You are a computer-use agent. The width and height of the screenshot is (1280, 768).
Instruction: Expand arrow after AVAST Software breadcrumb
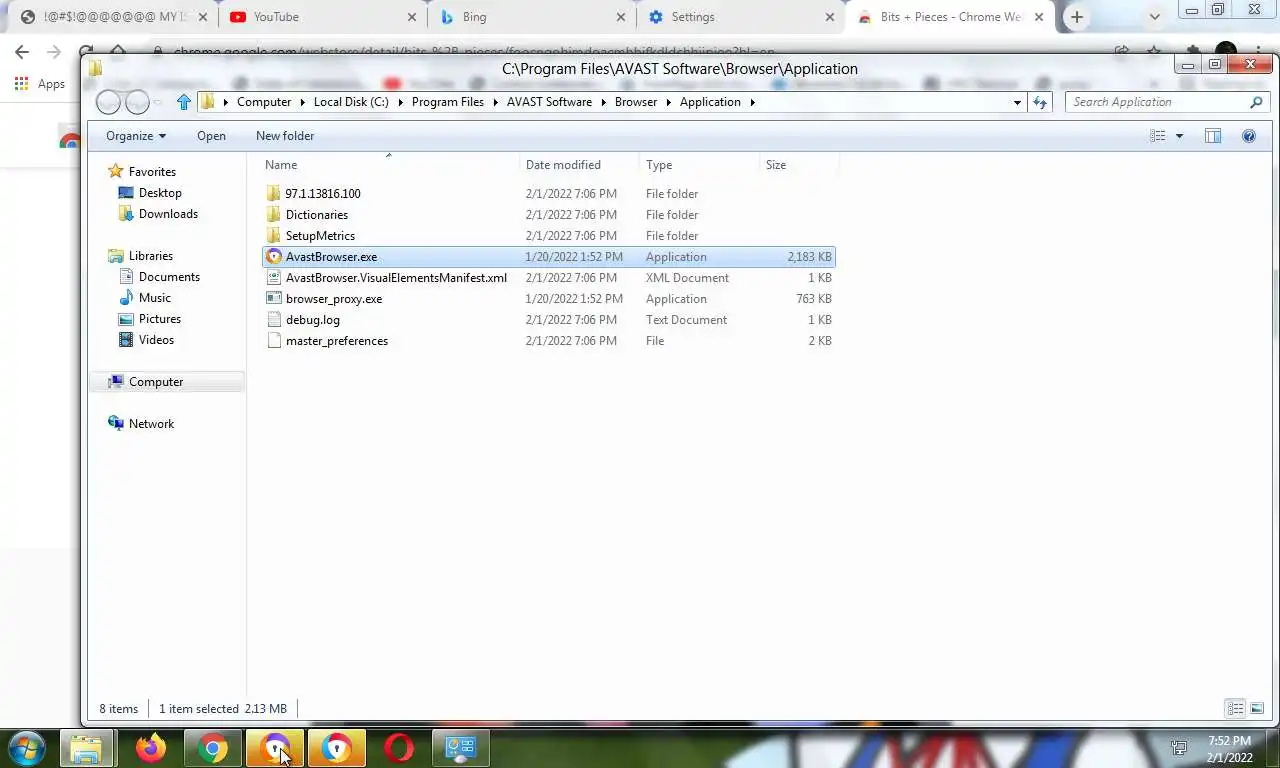(x=602, y=102)
